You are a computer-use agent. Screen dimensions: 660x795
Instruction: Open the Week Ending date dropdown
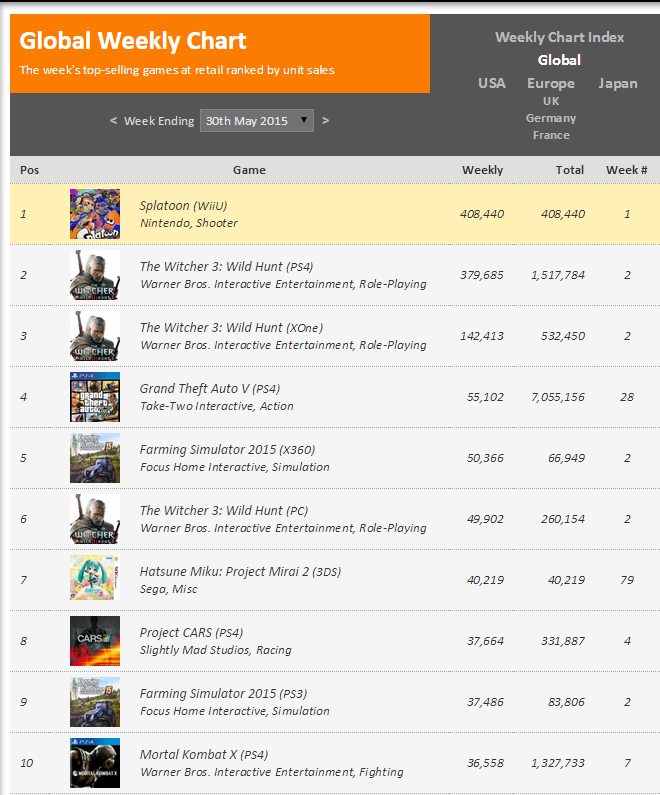coord(256,121)
